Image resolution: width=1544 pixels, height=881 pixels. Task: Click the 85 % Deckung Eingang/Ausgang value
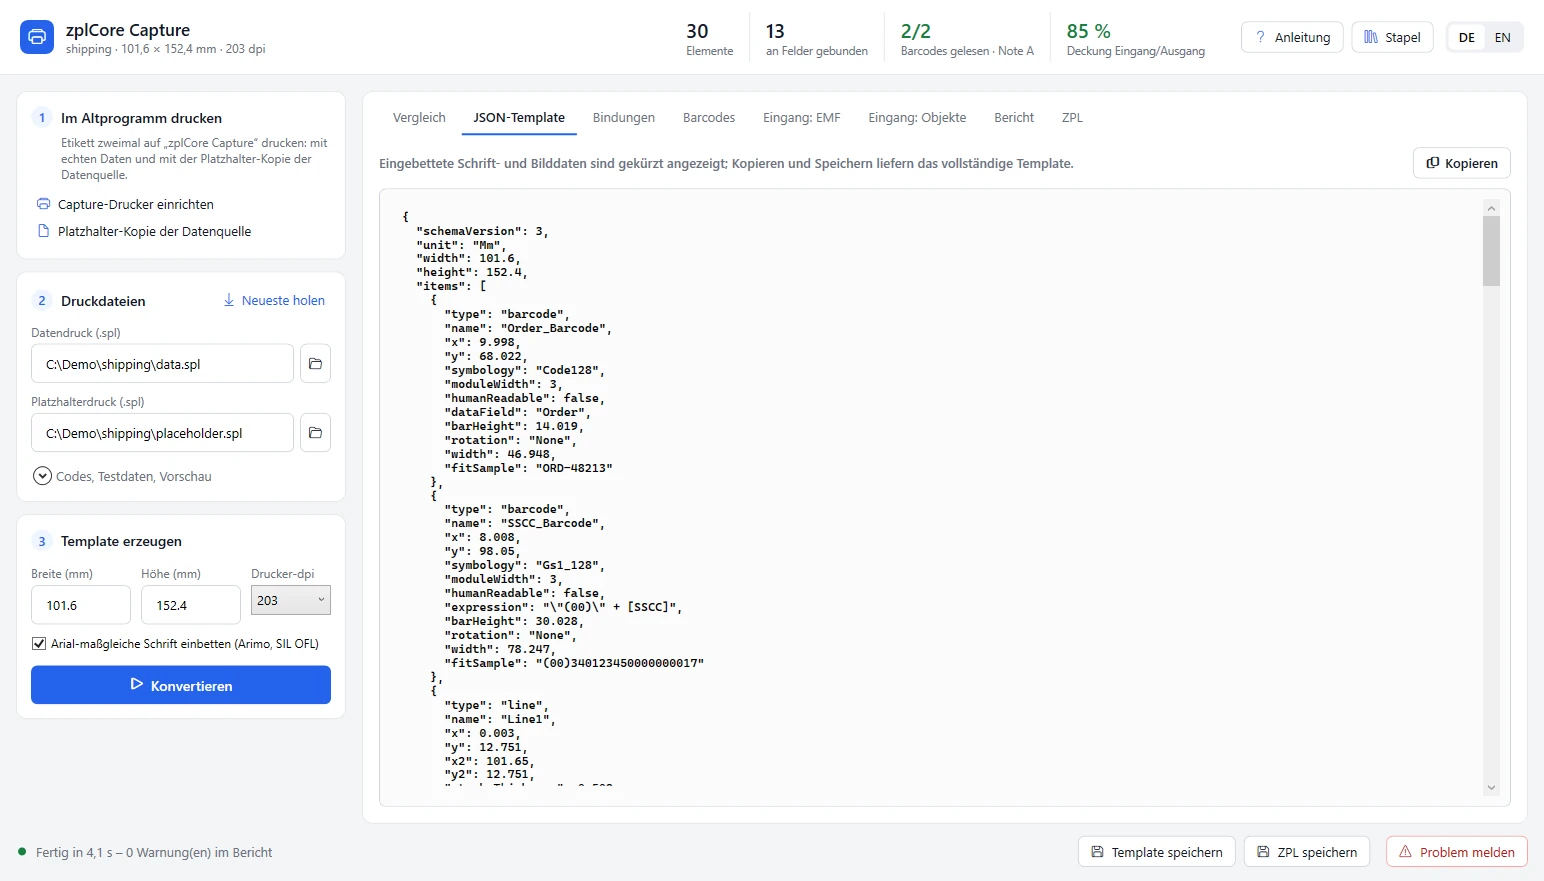pyautogui.click(x=1089, y=31)
